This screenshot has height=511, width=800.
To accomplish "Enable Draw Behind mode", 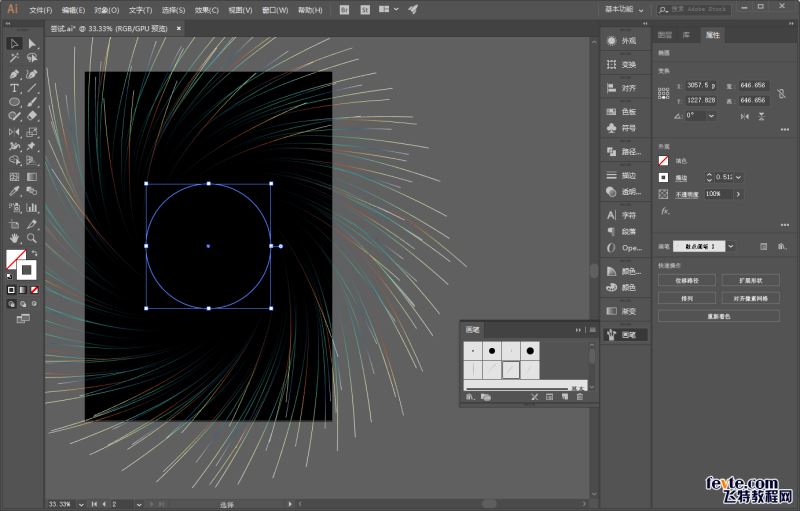I will (x=23, y=304).
